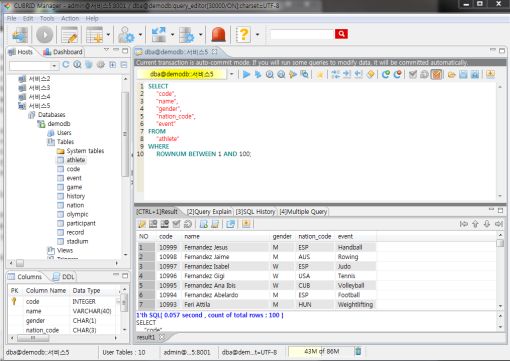Screen dimensions: 510x361
Task: Click the toolbar search input field
Action: pyautogui.click(x=302, y=34)
